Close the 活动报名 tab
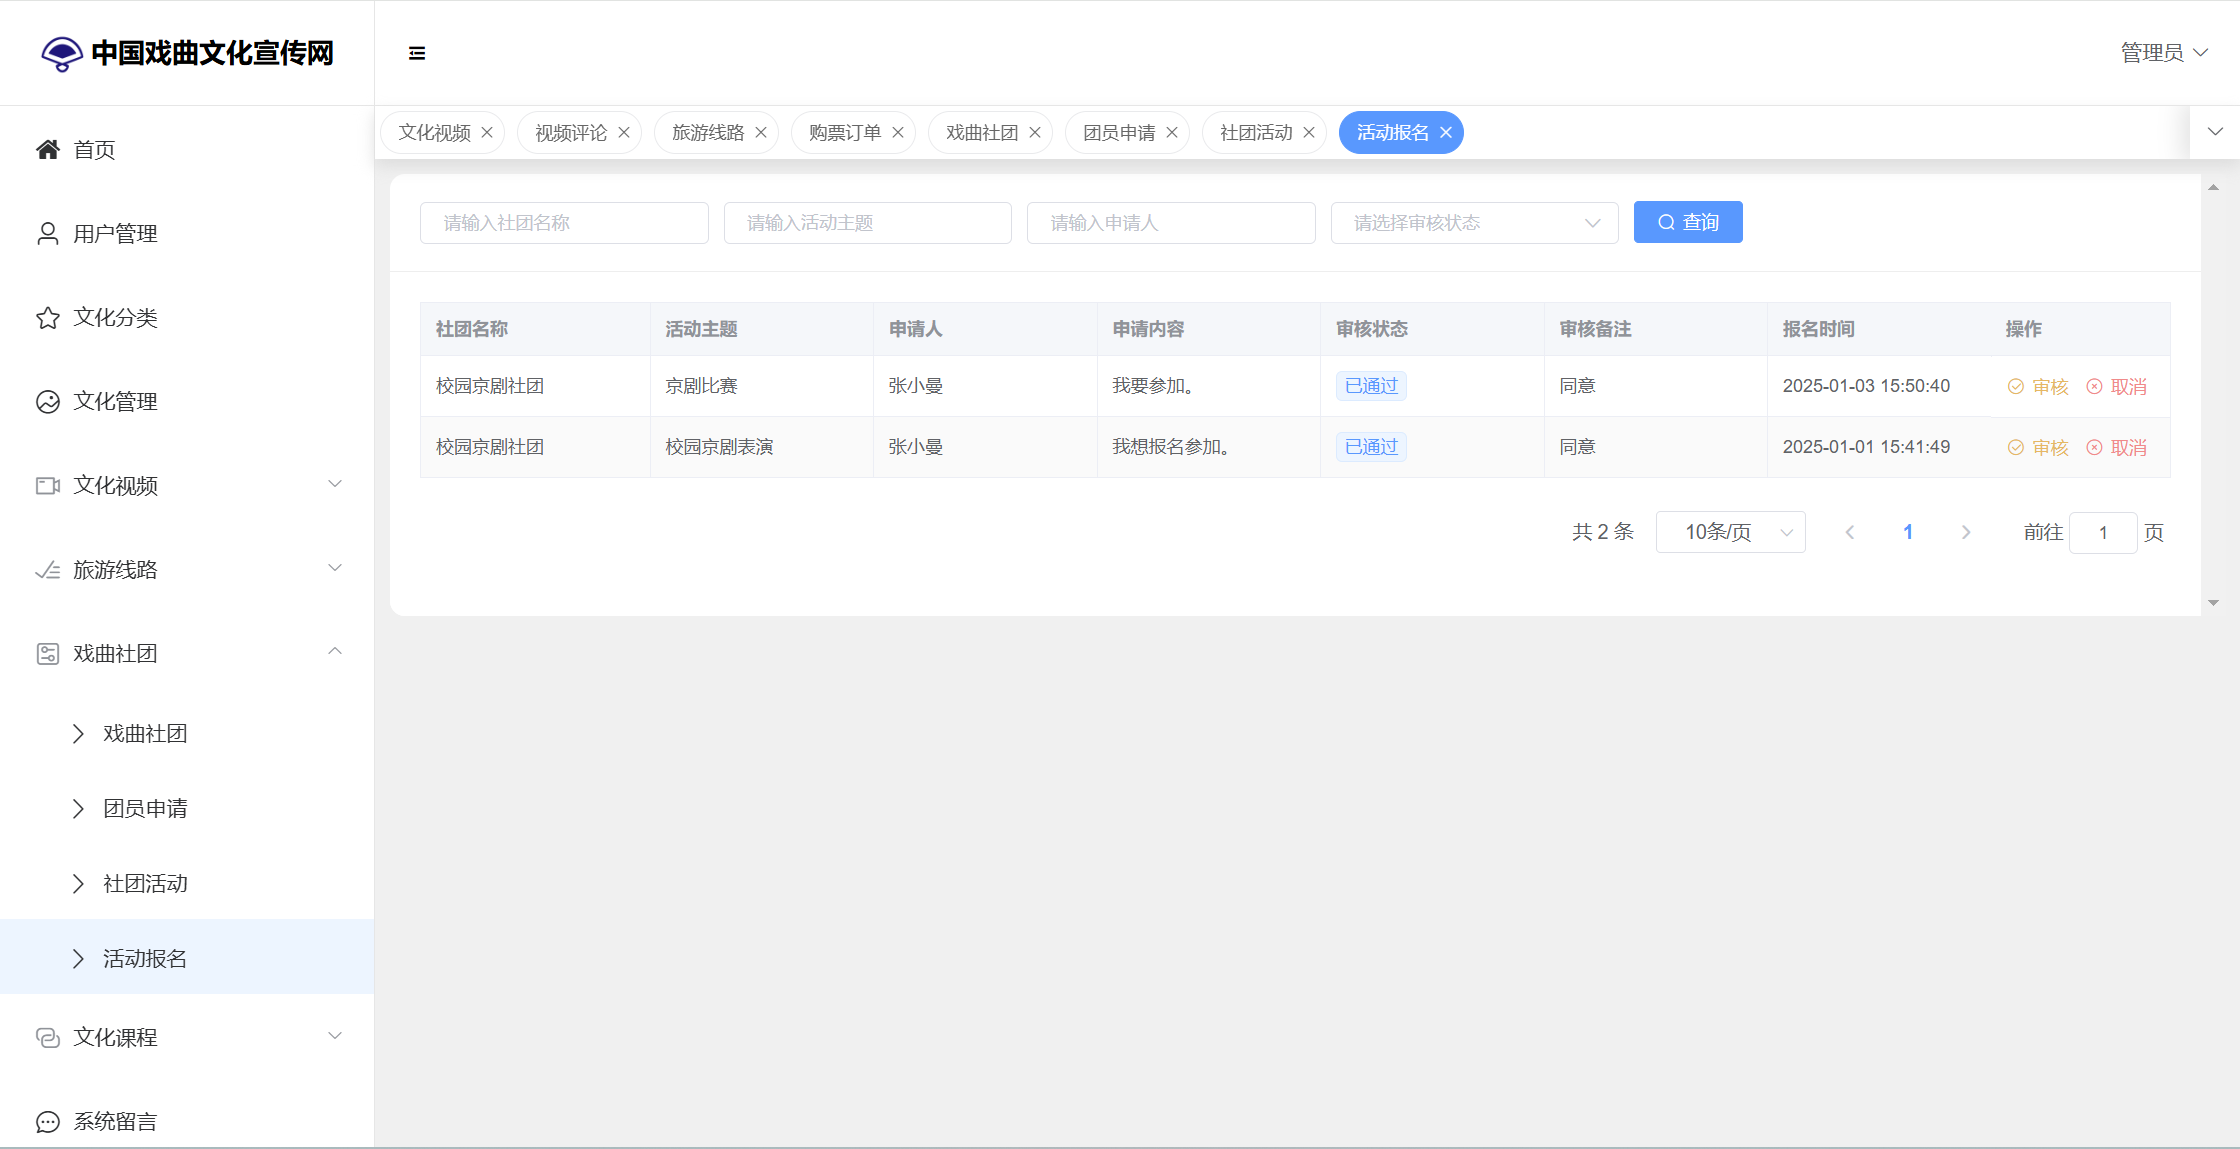Viewport: 2240px width, 1149px height. tap(1446, 133)
